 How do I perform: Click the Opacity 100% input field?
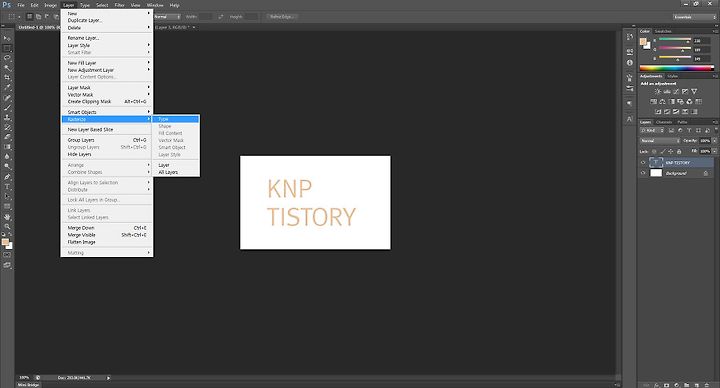pyautogui.click(x=705, y=141)
